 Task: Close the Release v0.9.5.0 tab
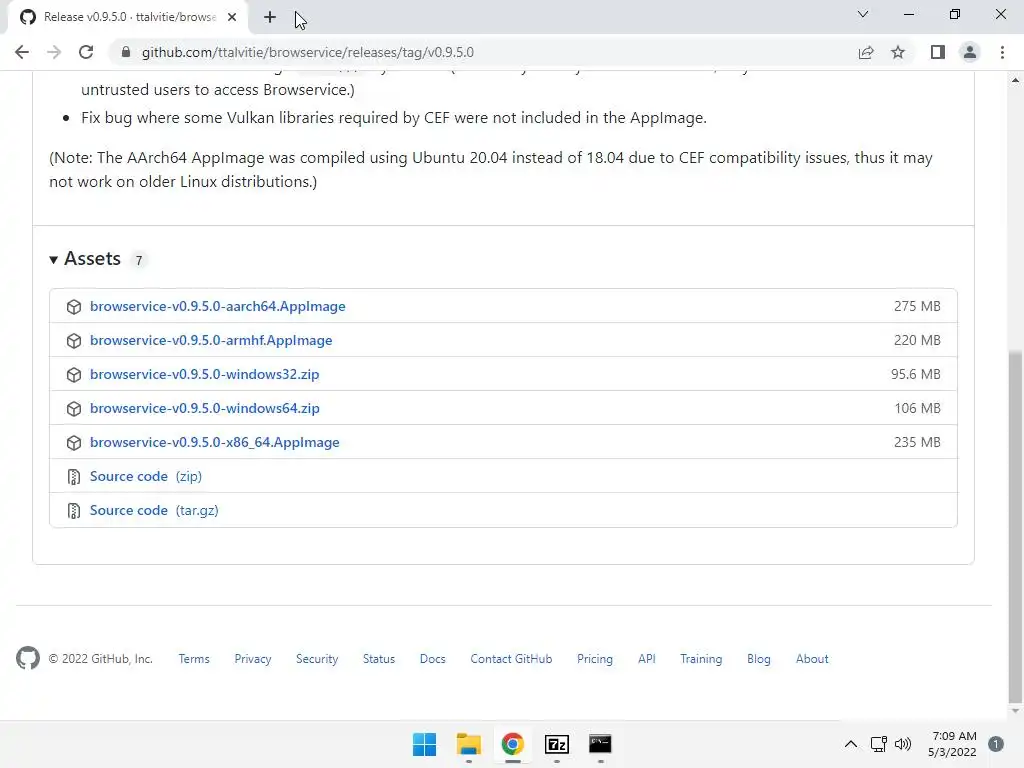232,17
